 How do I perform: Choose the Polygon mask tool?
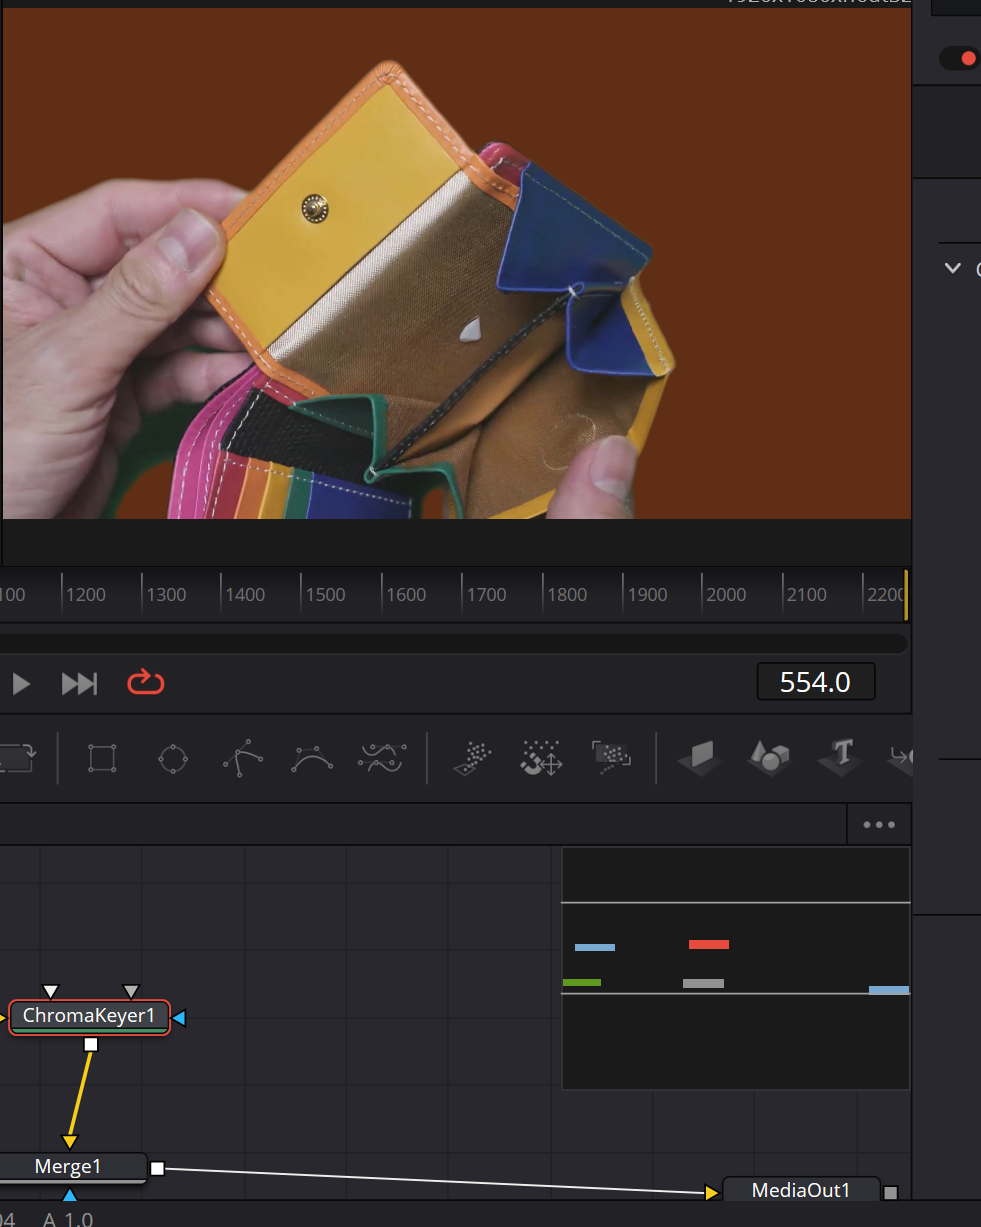click(242, 758)
